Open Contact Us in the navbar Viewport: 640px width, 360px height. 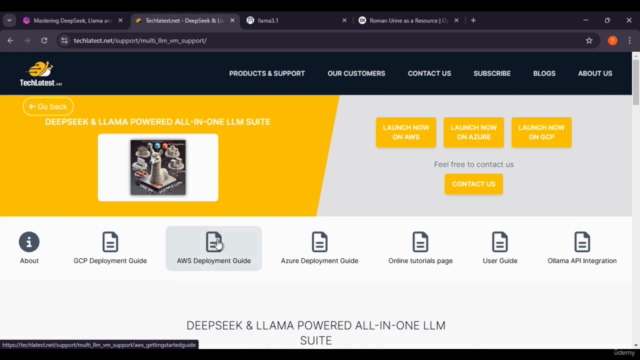tap(429, 73)
